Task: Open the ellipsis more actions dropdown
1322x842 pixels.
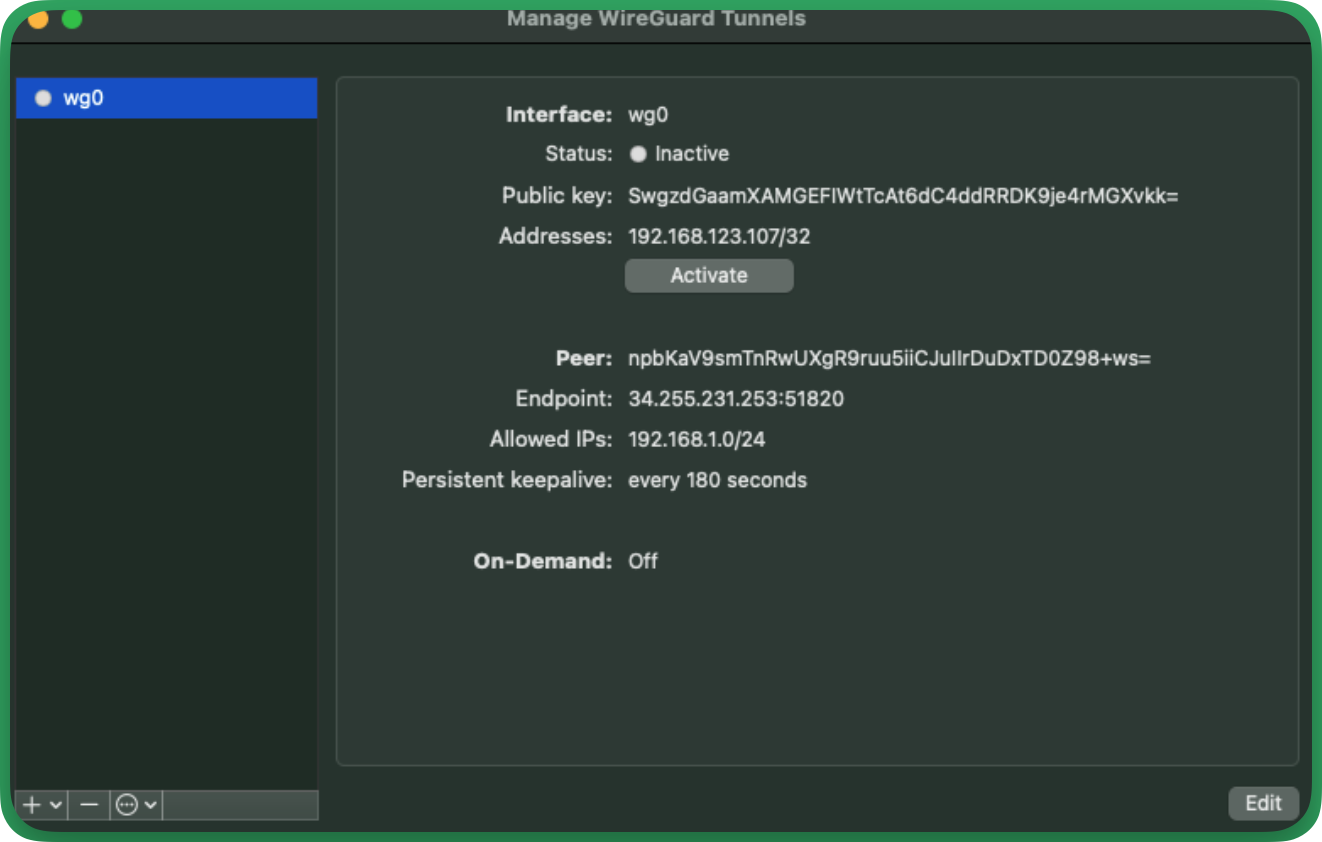Action: (136, 805)
